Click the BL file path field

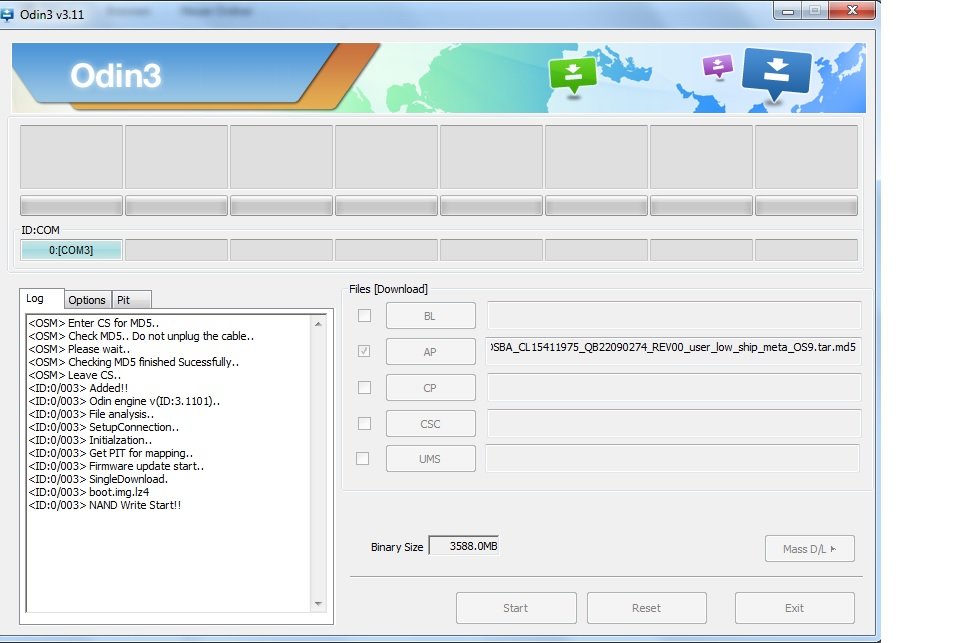pos(674,315)
